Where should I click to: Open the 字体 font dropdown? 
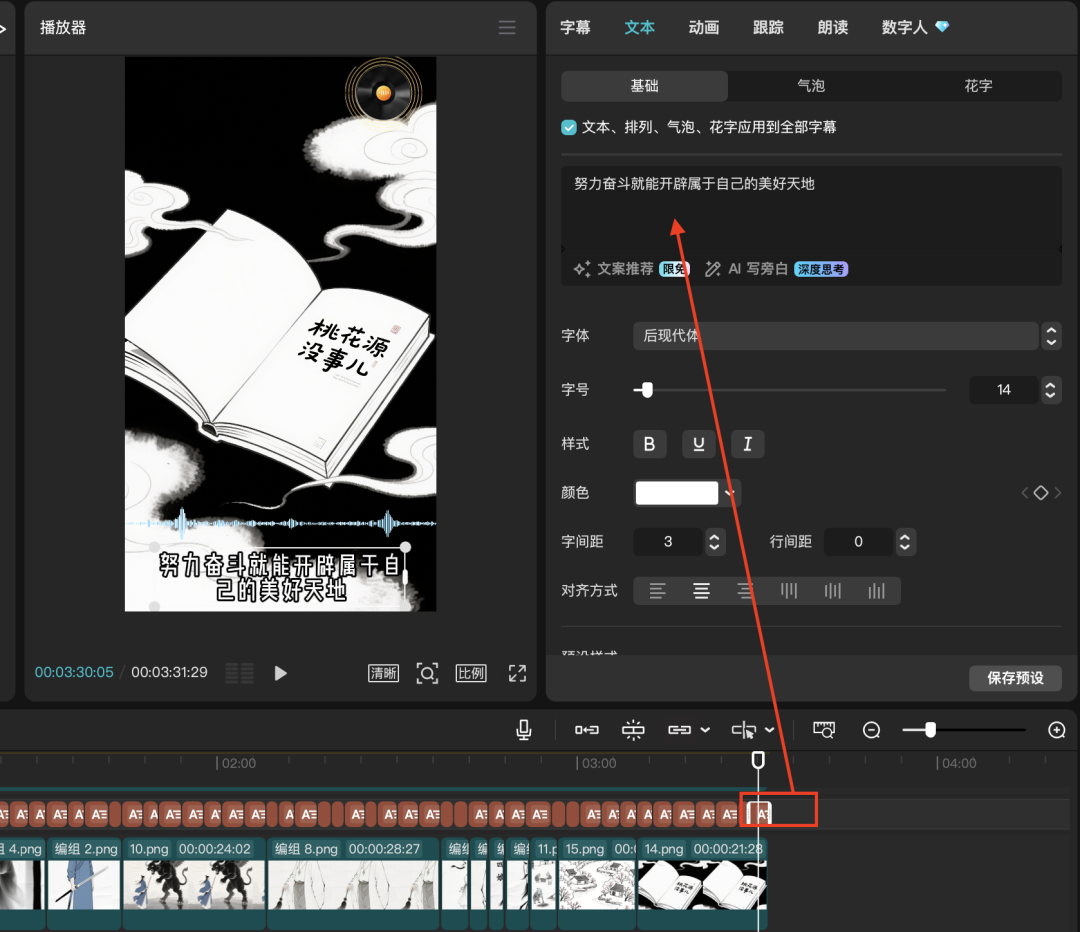click(x=835, y=336)
